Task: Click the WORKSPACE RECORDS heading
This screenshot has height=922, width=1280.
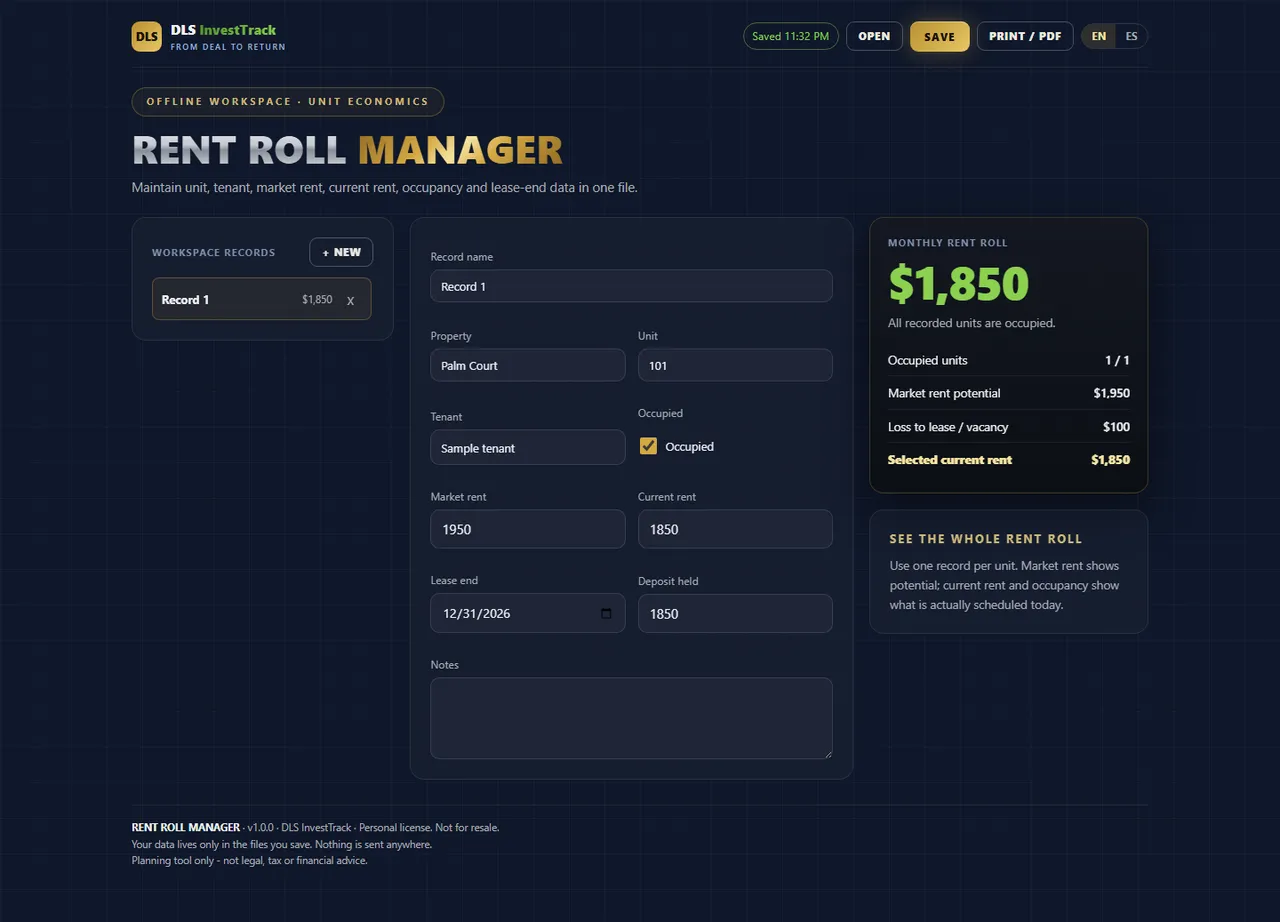Action: pyautogui.click(x=213, y=253)
